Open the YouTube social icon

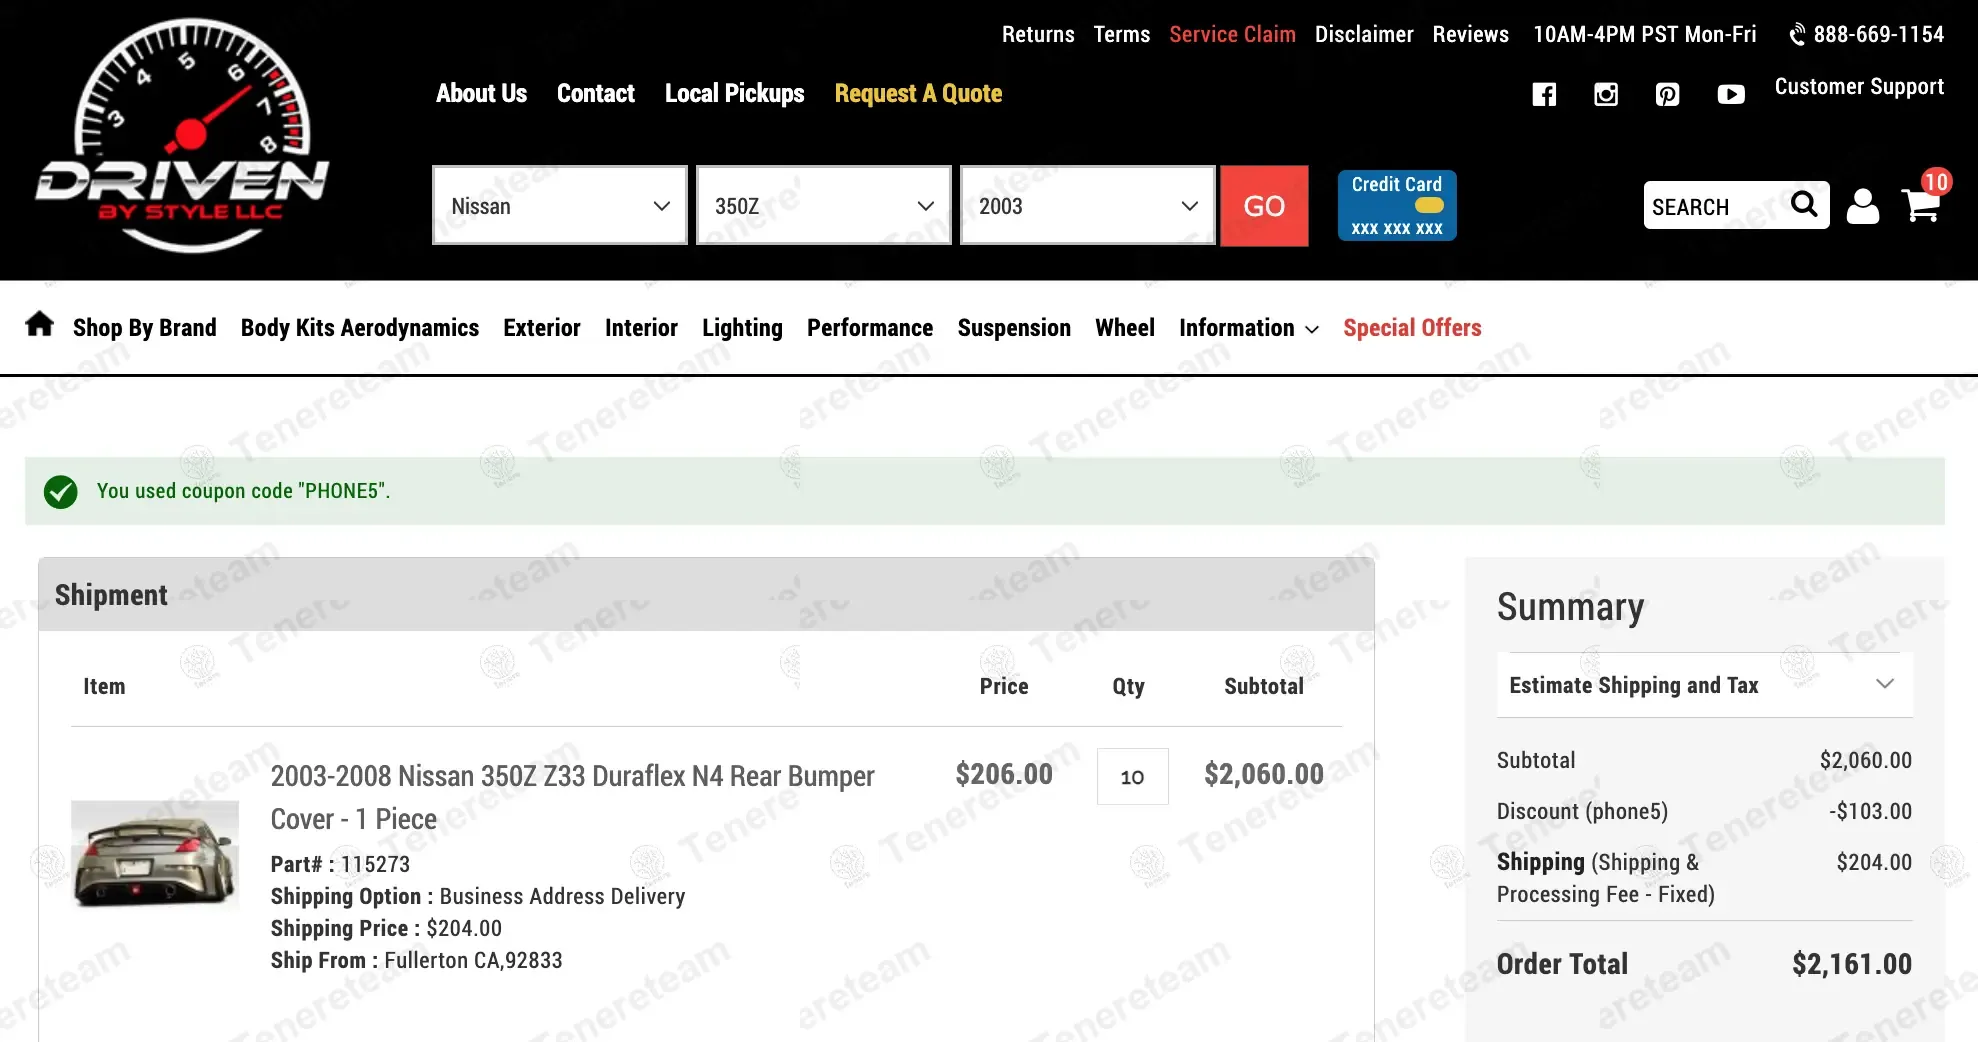tap(1731, 94)
